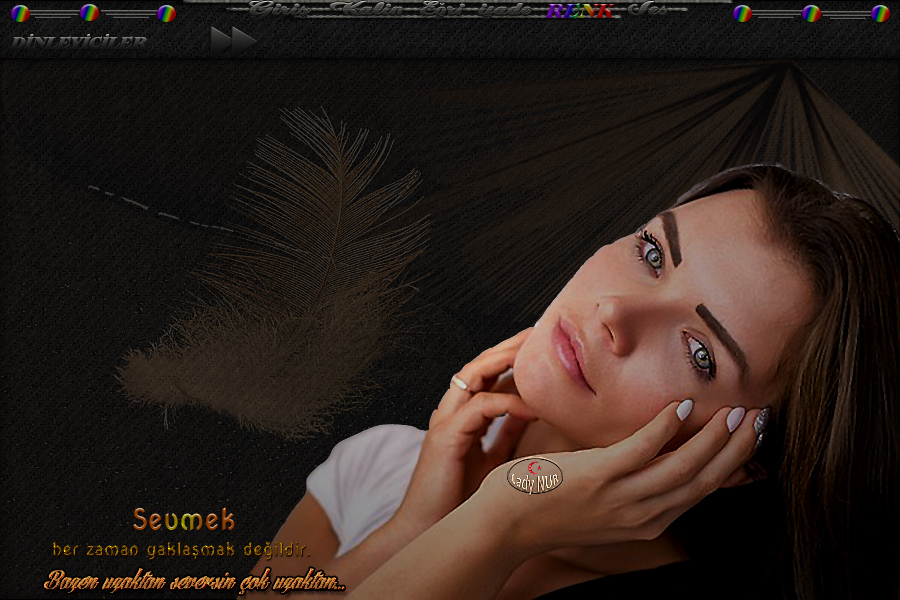Click the third rainbow orb in the top-left group
This screenshot has height=600, width=900.
166,13
